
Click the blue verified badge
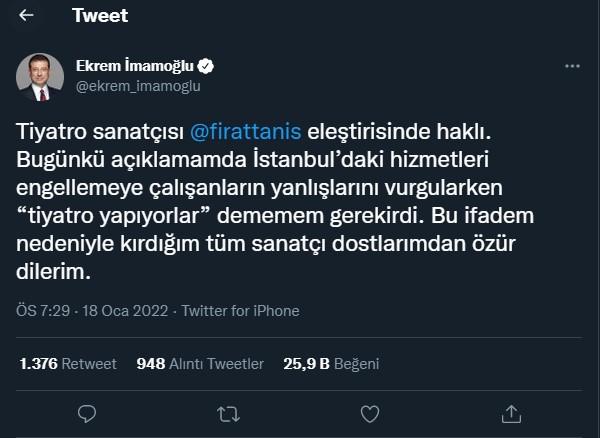pos(205,67)
